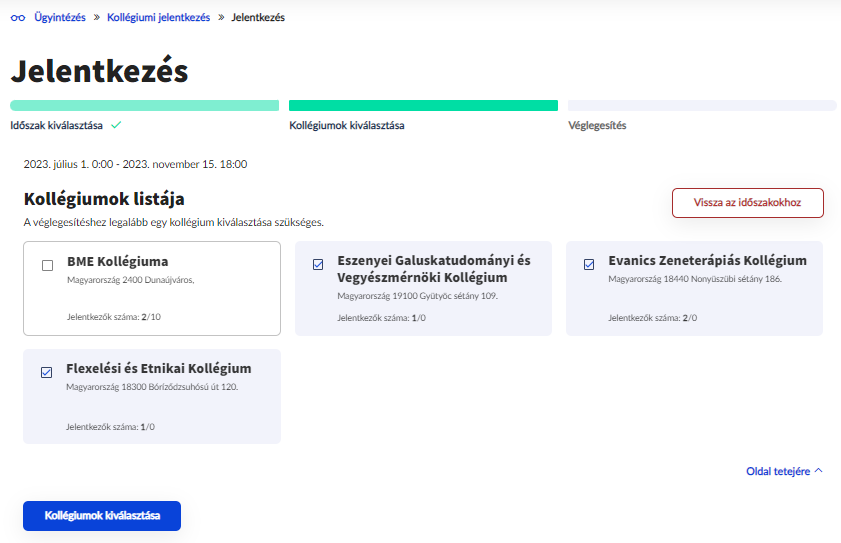Click the glasses icon in the breadcrumb
Viewport: 841px width, 543px height.
(x=17, y=18)
